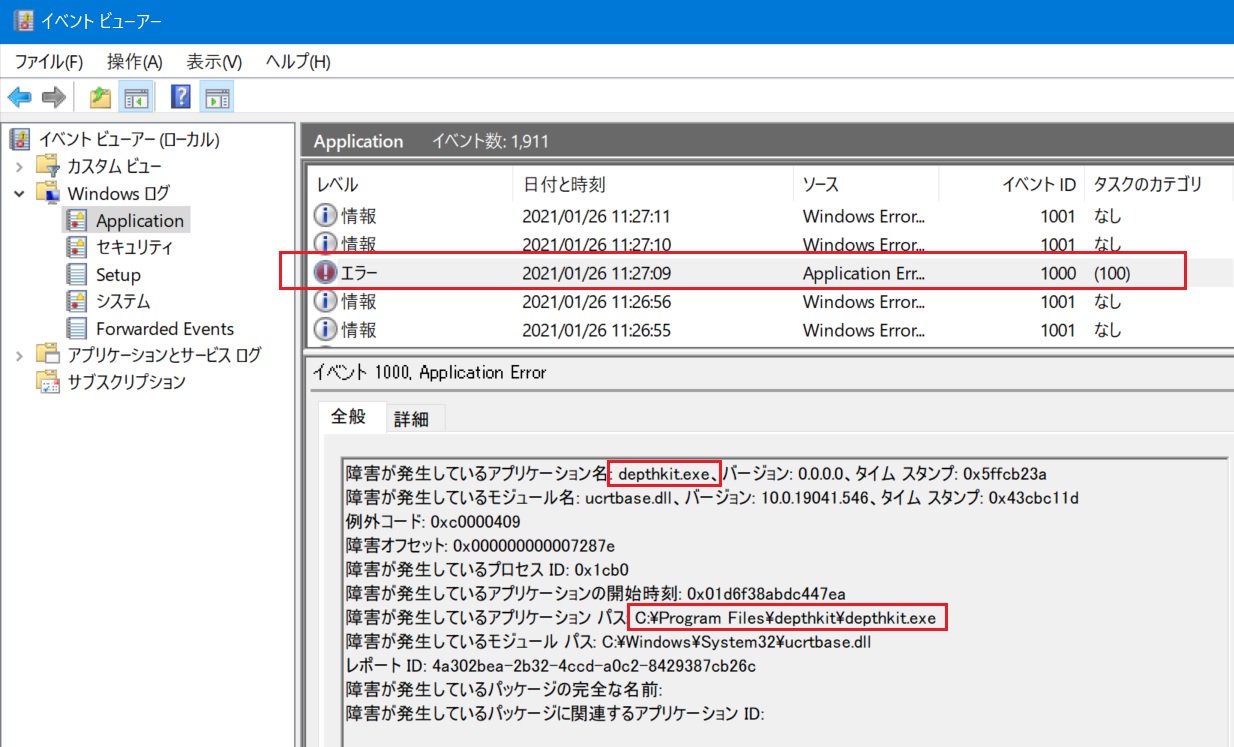Collapse the Windows ログ node
The image size is (1234, 747).
click(20, 193)
